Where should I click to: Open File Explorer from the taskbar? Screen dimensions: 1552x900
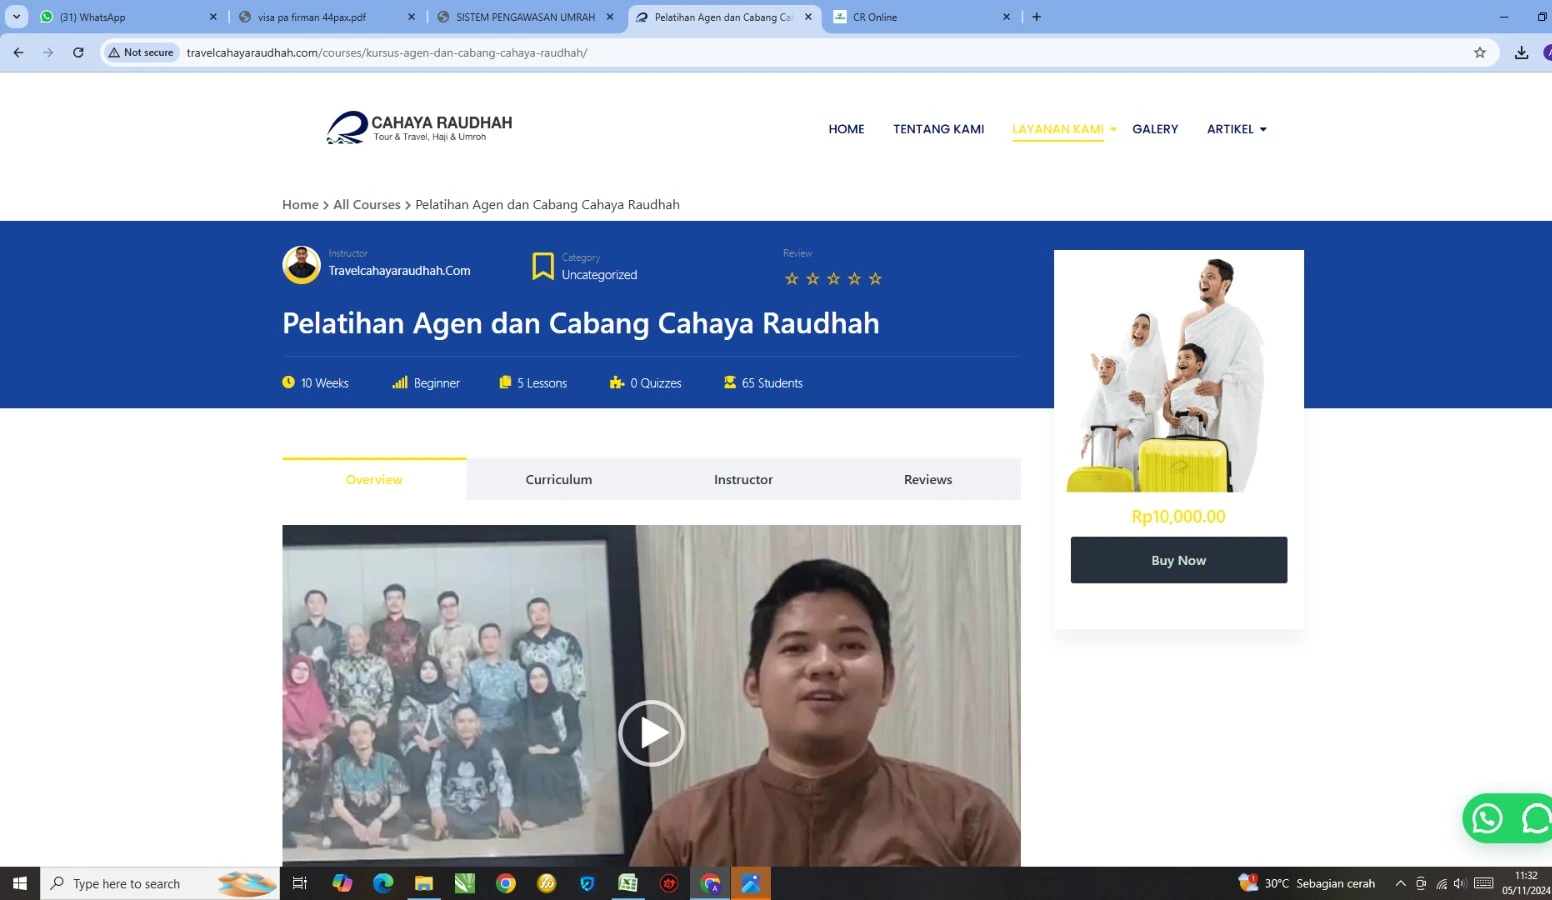tap(424, 883)
